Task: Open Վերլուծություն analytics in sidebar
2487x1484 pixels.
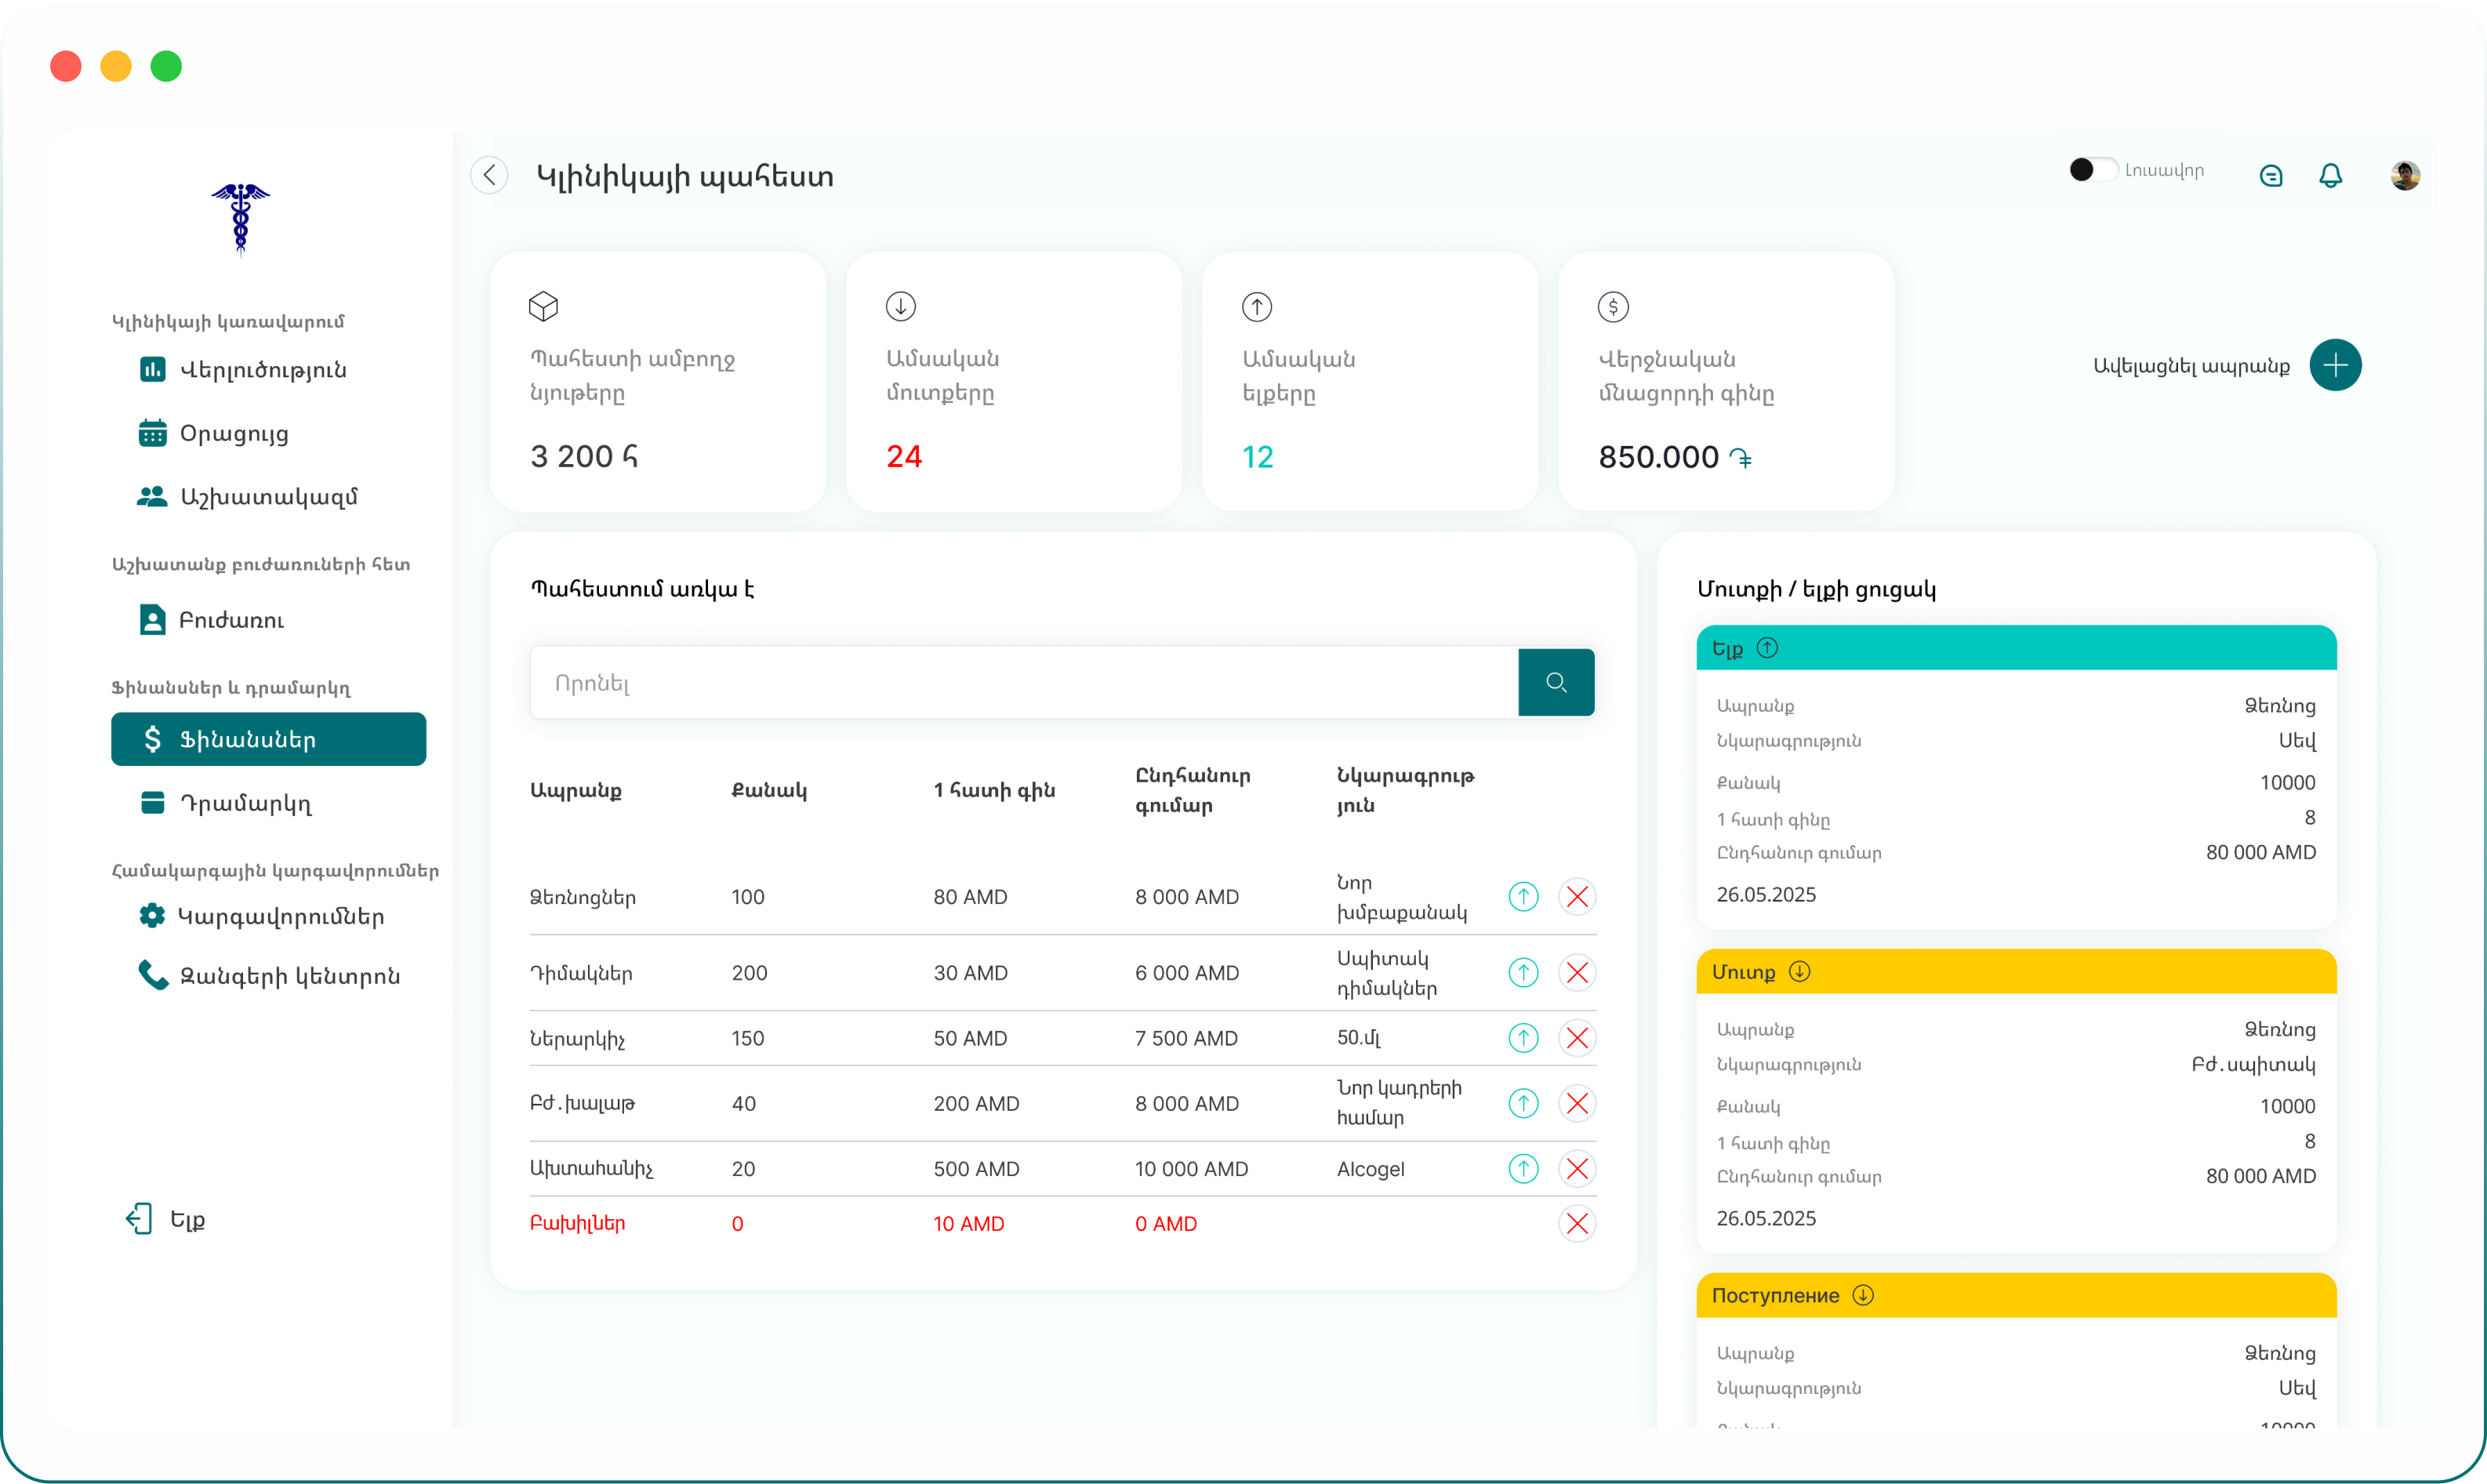Action: pos(262,370)
